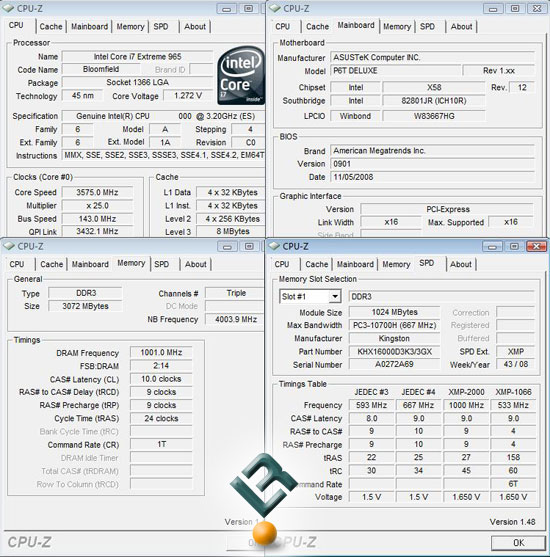The height and width of the screenshot is (557, 550).
Task: Select CPU tab in top-right Mainboard window
Action: pyautogui.click(x=283, y=27)
